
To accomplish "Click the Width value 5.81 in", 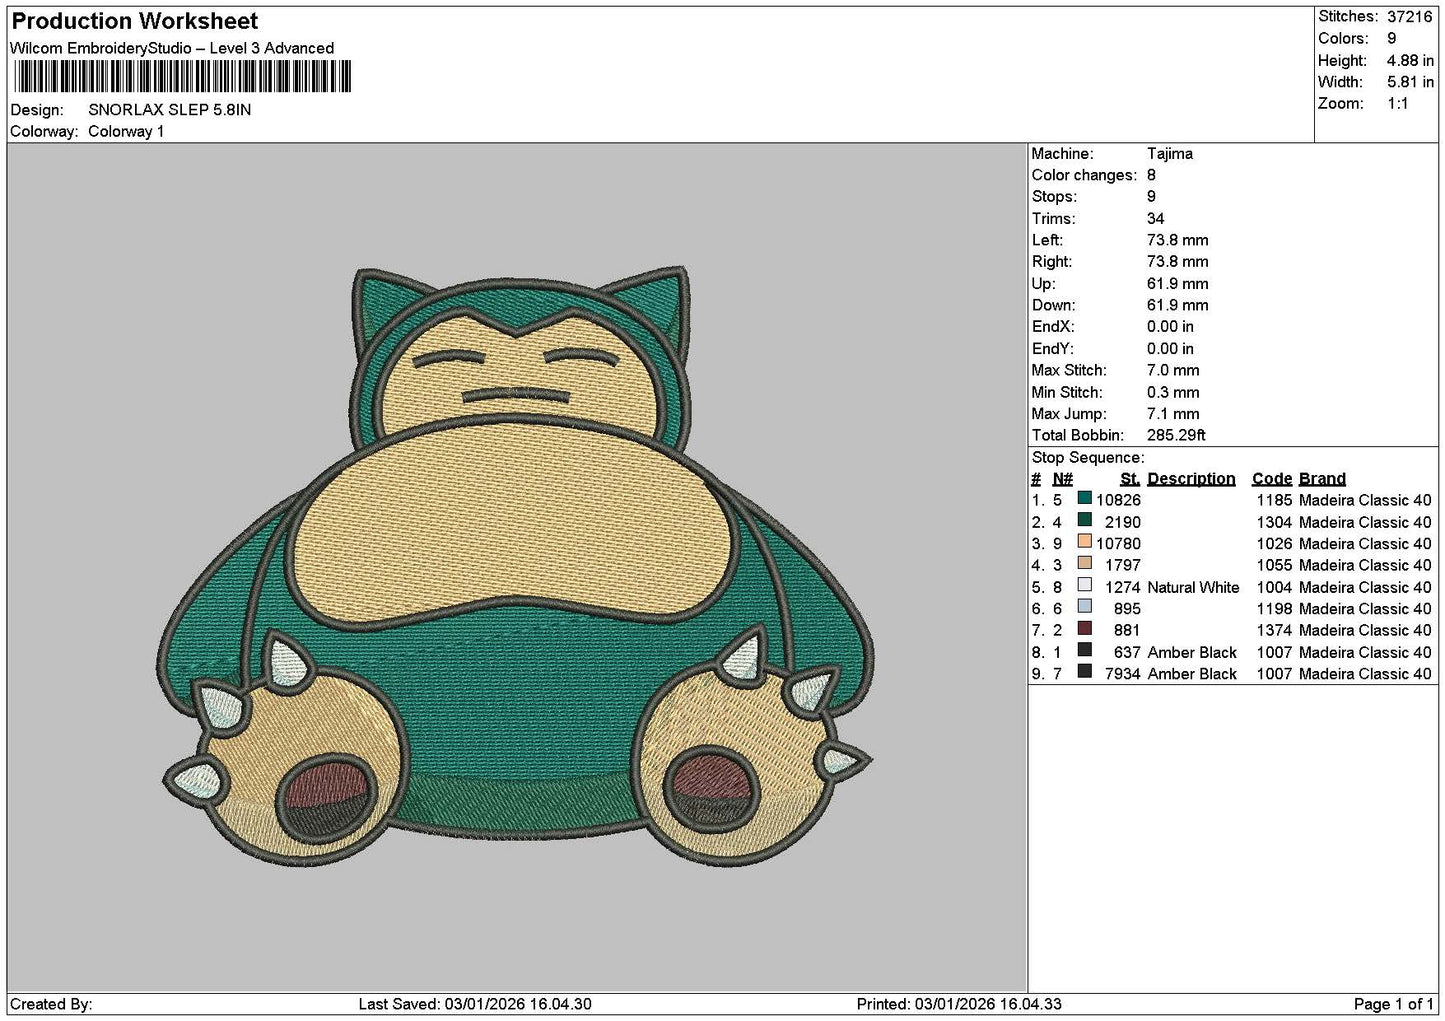I will (1410, 82).
